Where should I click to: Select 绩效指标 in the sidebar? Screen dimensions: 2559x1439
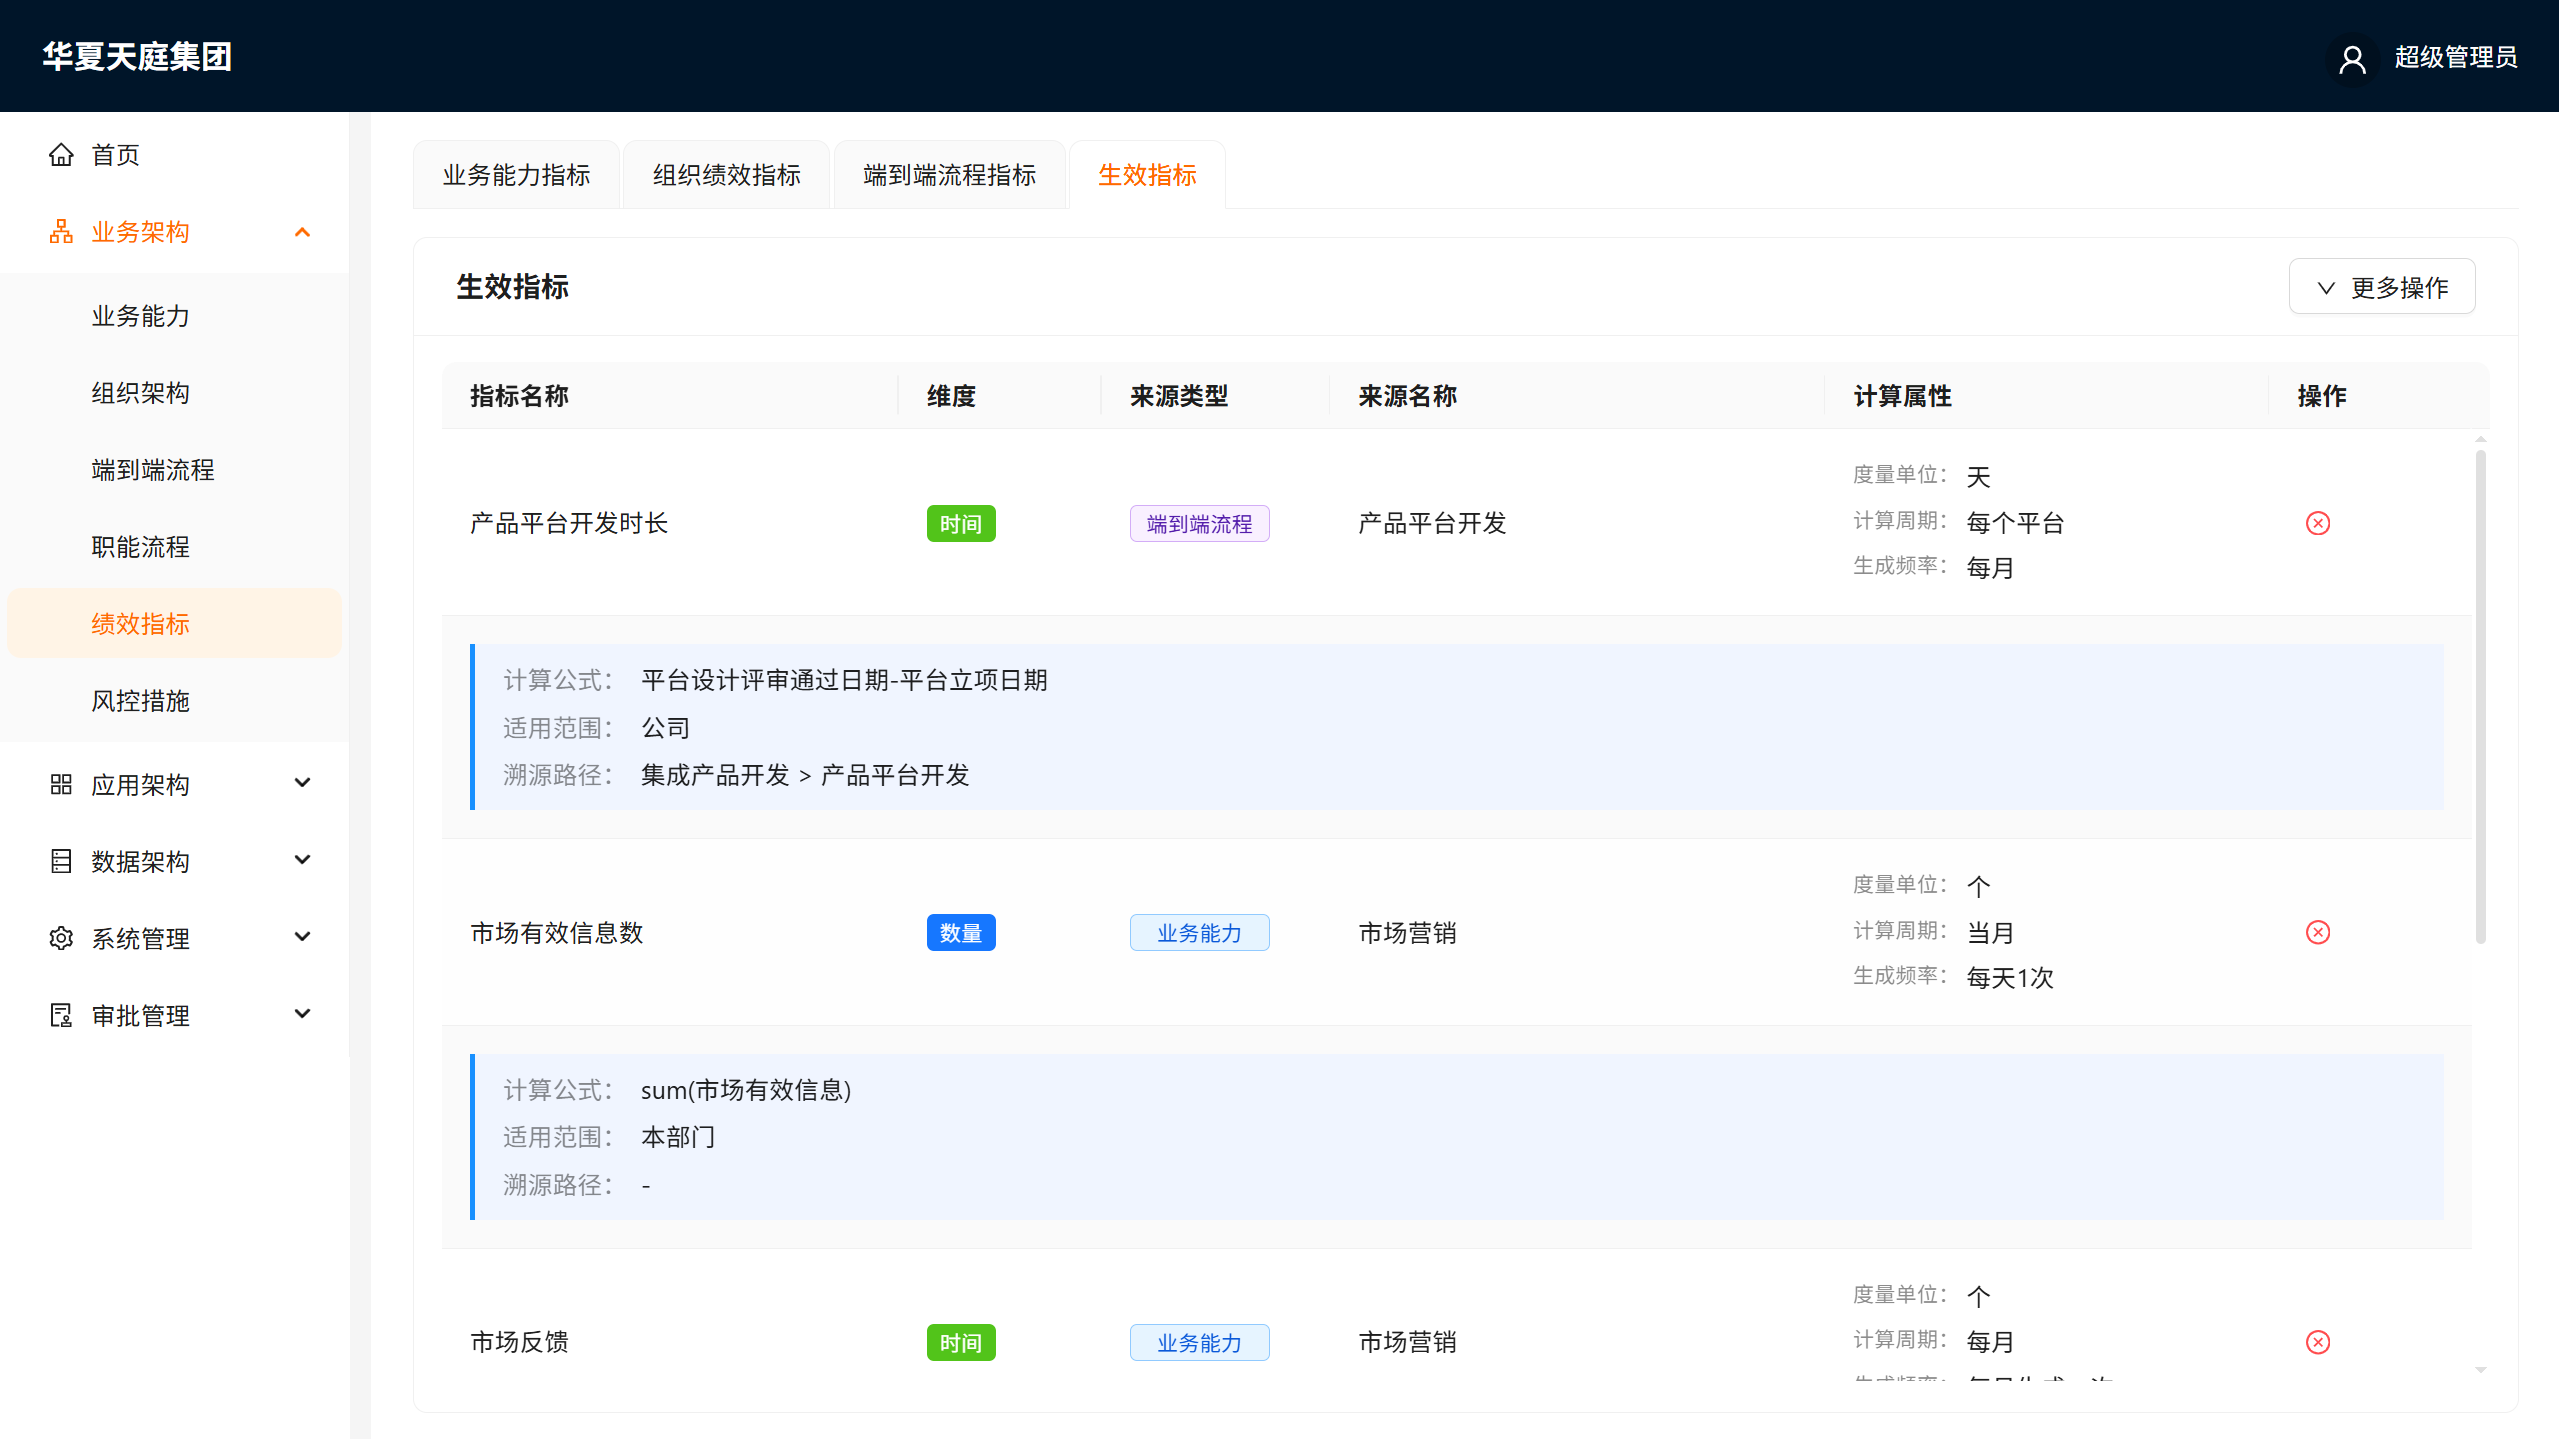pyautogui.click(x=174, y=624)
